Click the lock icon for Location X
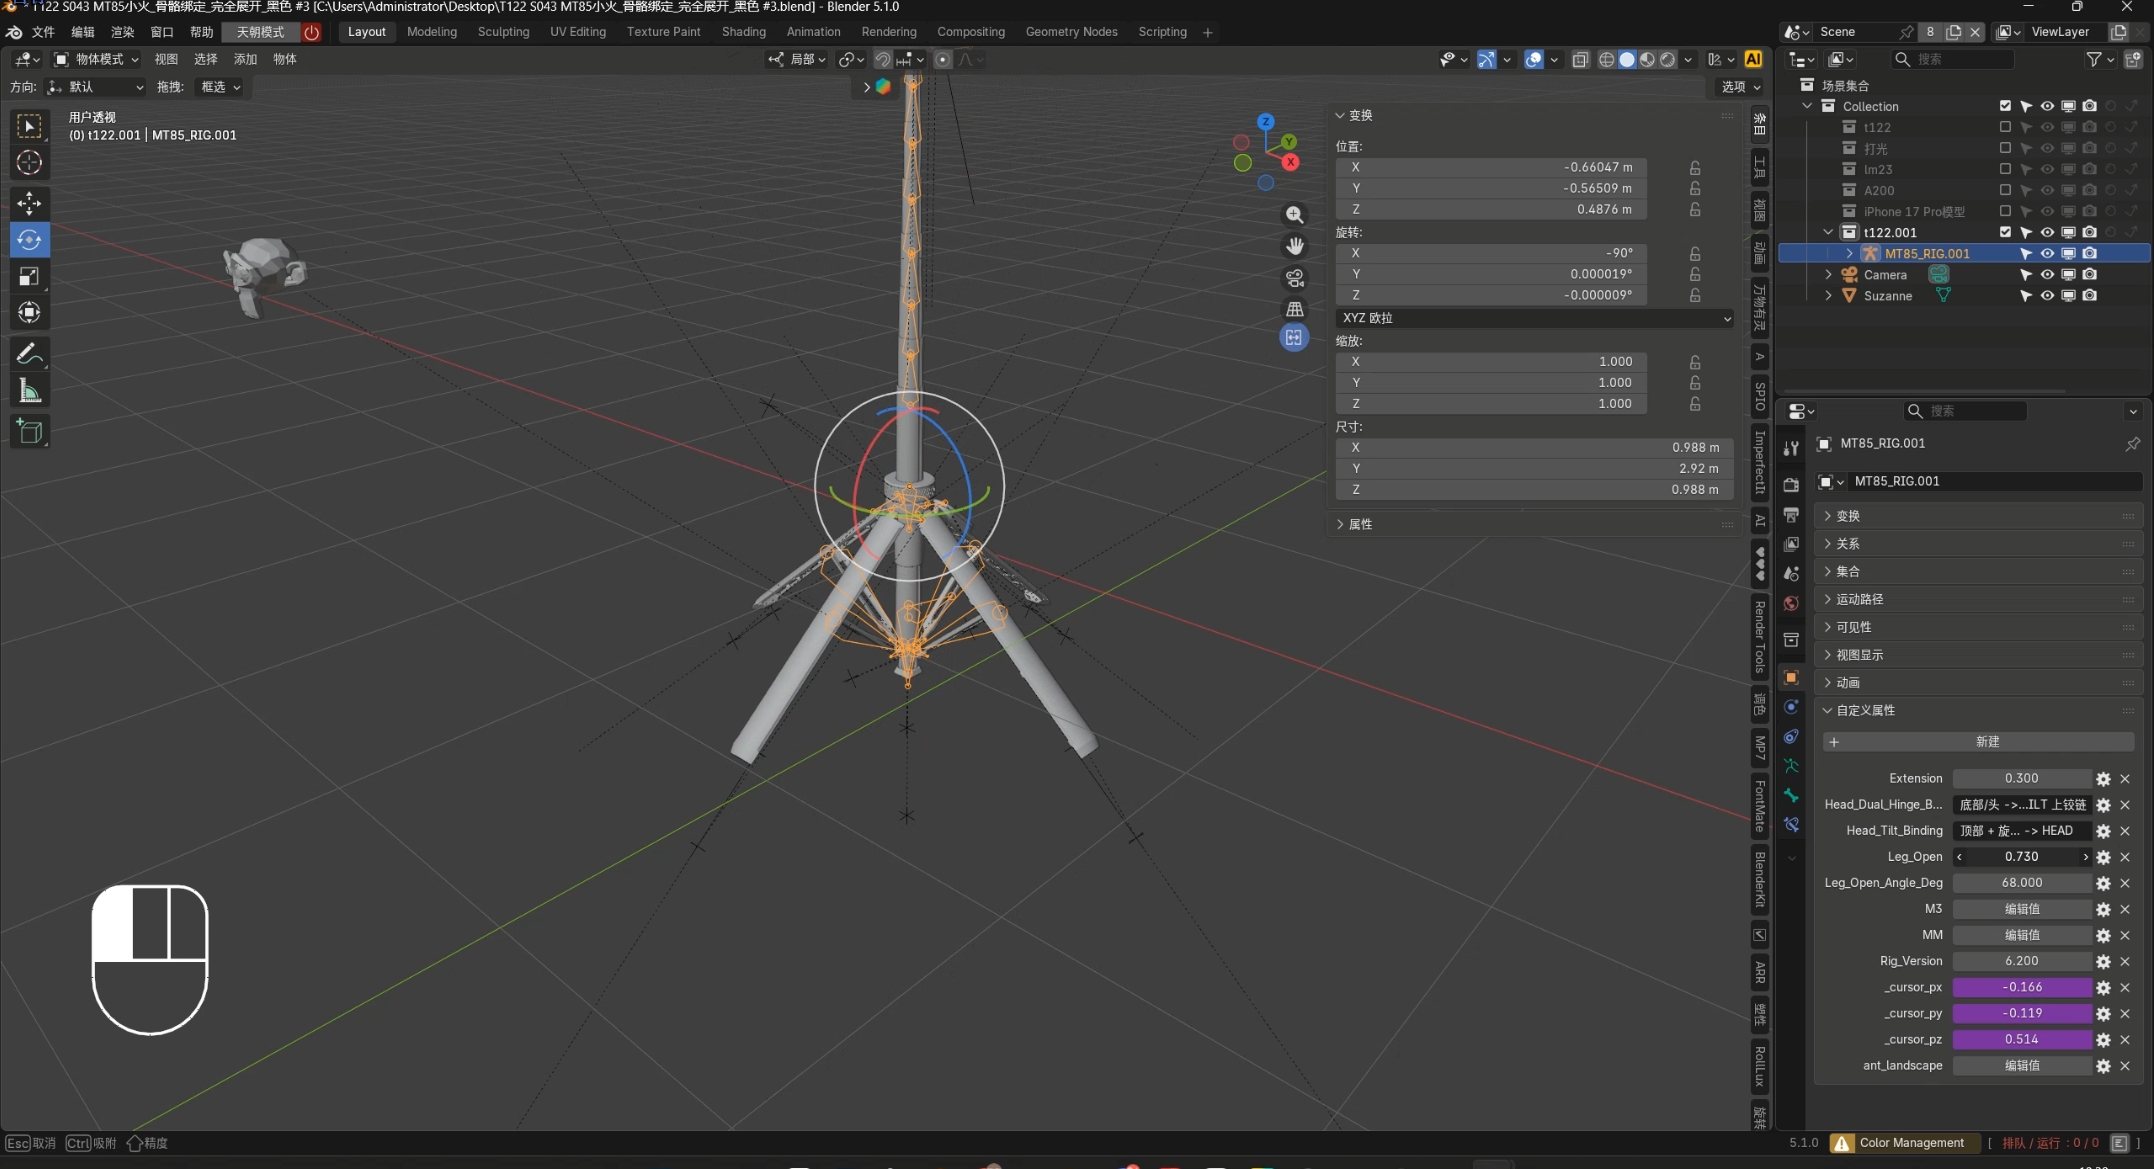This screenshot has width=2154, height=1169. point(1695,168)
